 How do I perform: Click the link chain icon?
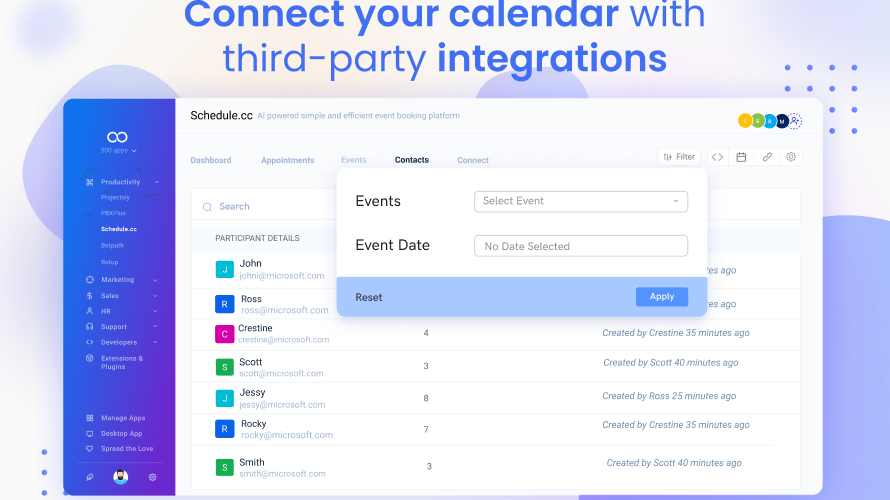pos(767,157)
